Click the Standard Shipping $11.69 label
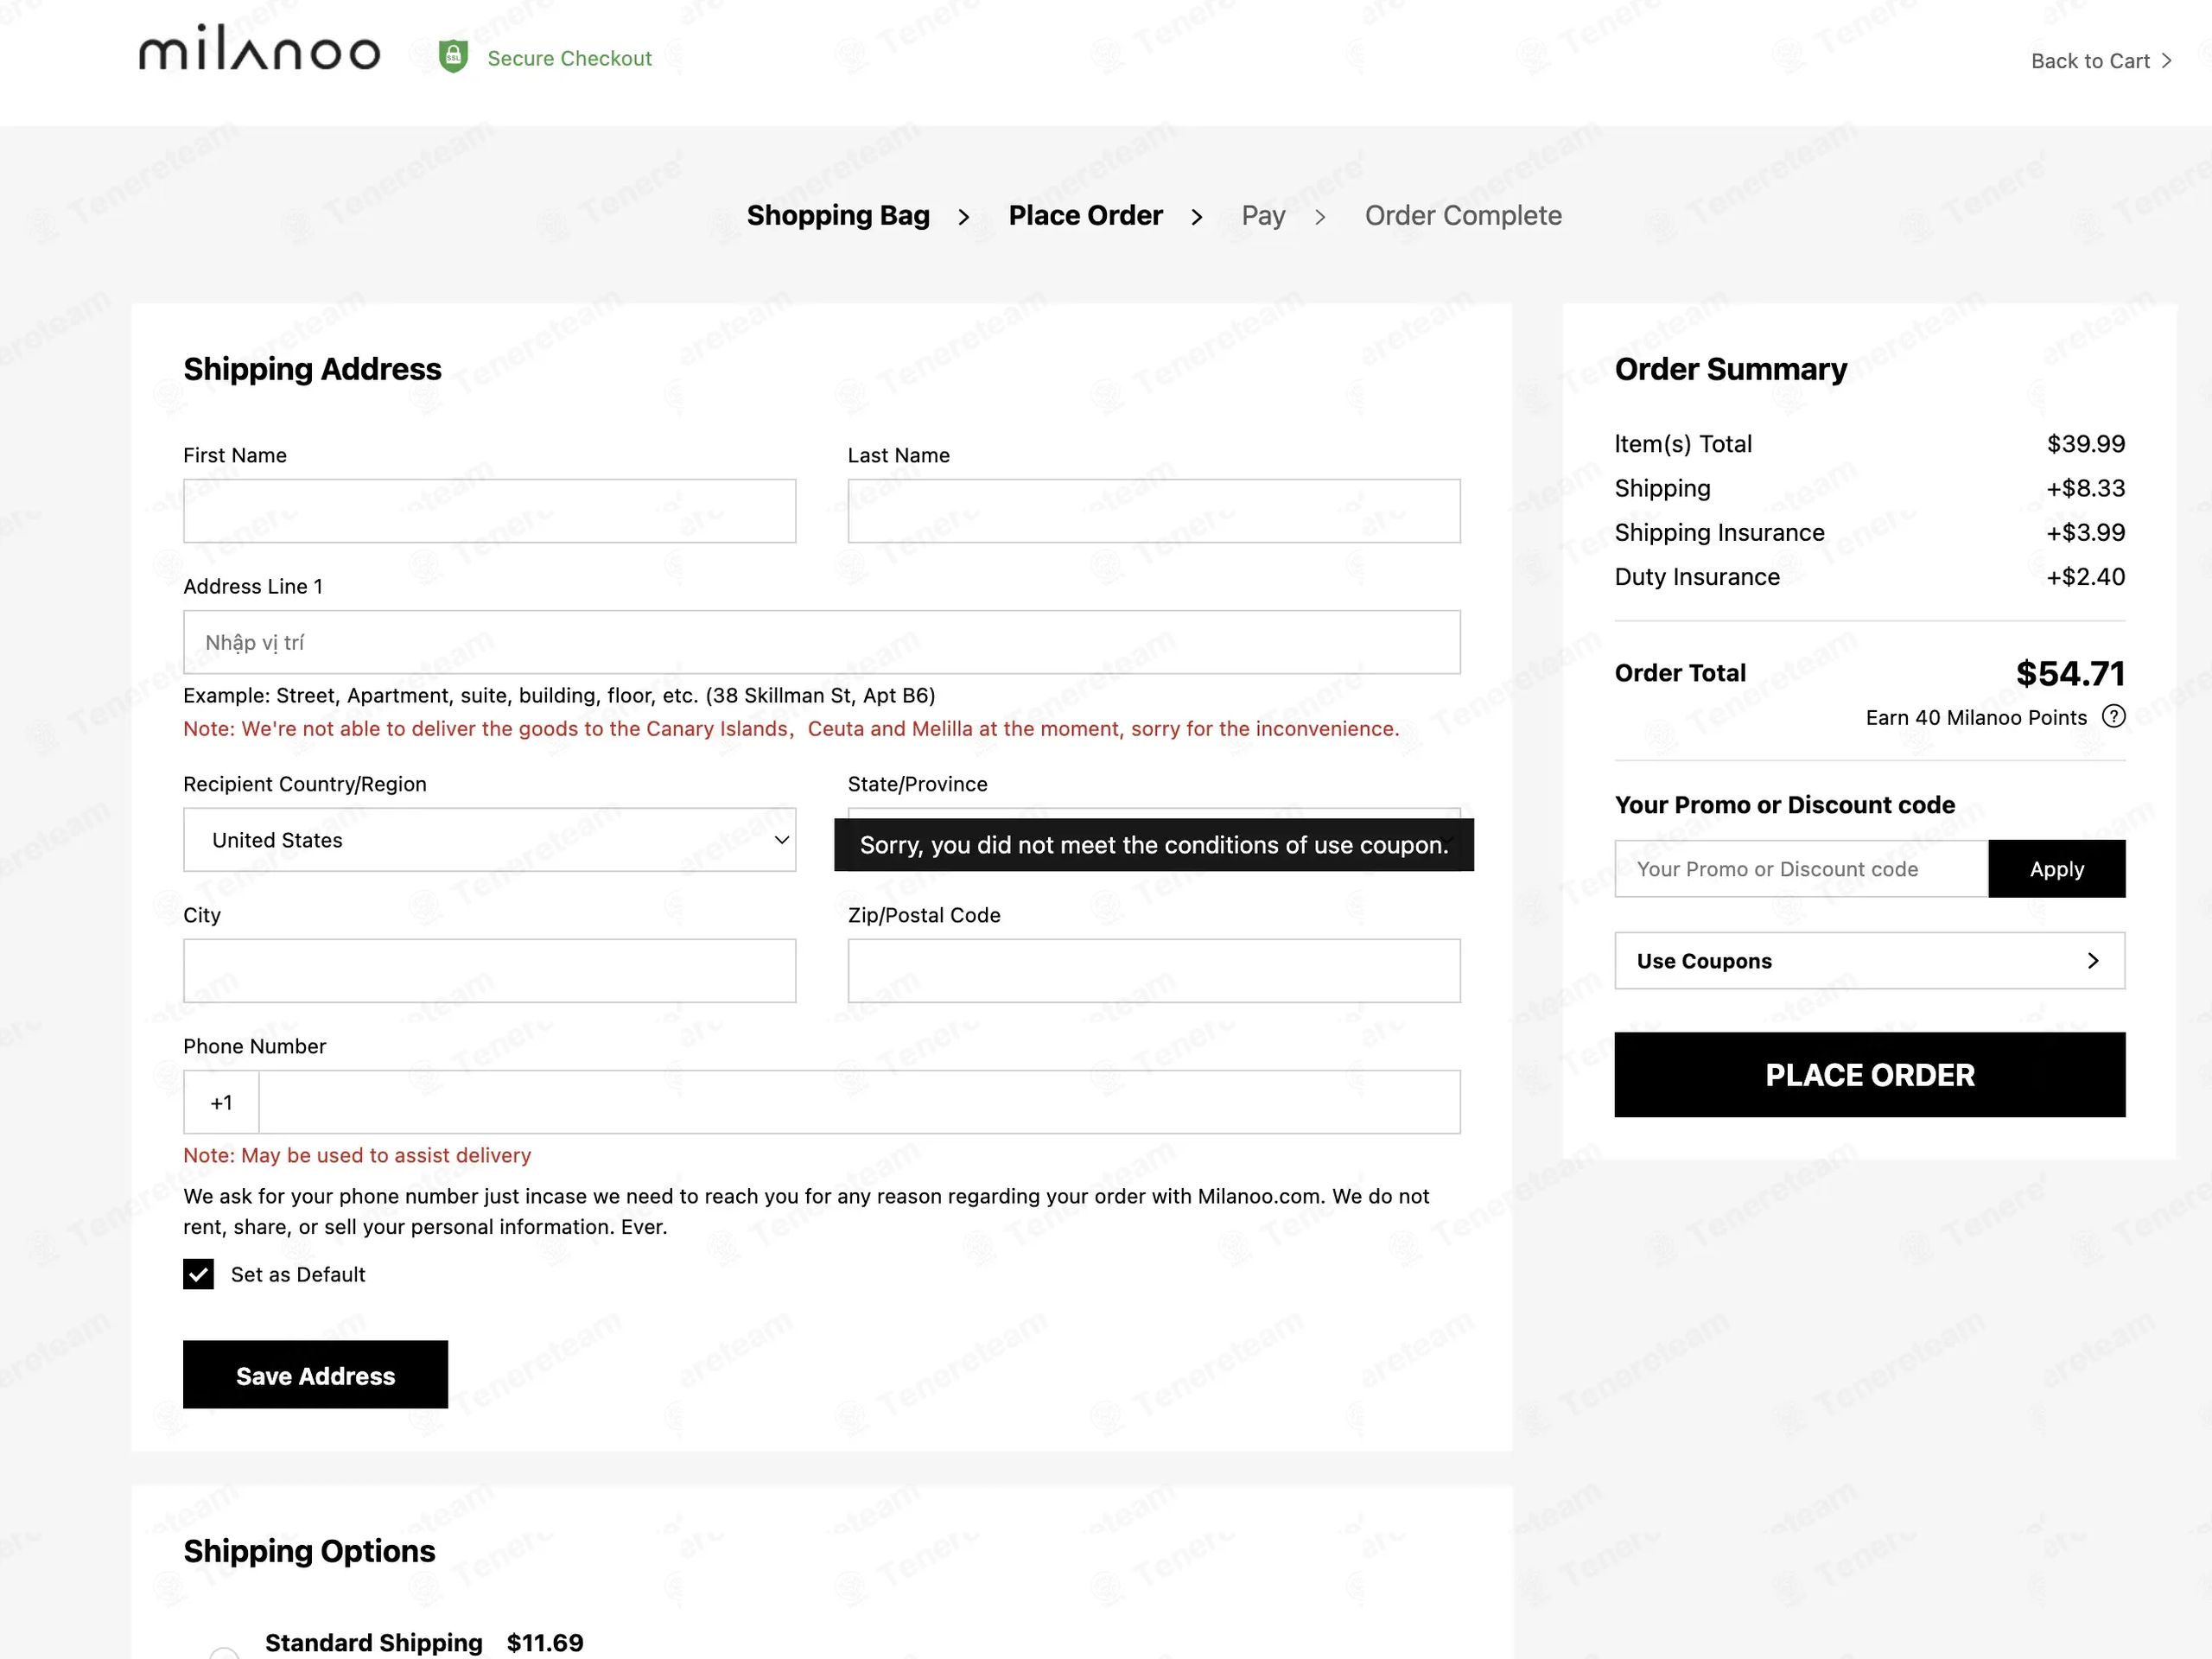The height and width of the screenshot is (1659, 2212). click(424, 1642)
